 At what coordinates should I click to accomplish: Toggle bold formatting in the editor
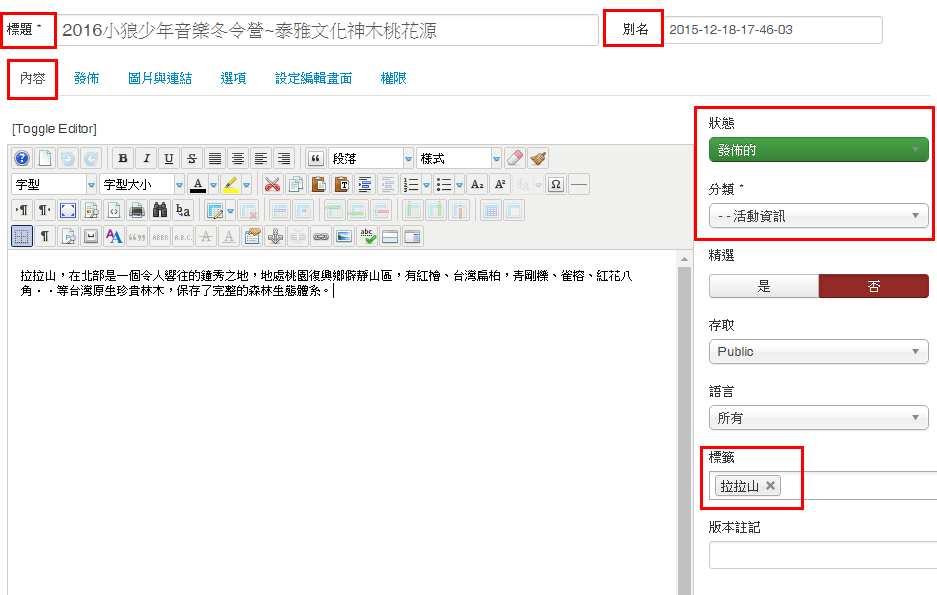[x=123, y=159]
